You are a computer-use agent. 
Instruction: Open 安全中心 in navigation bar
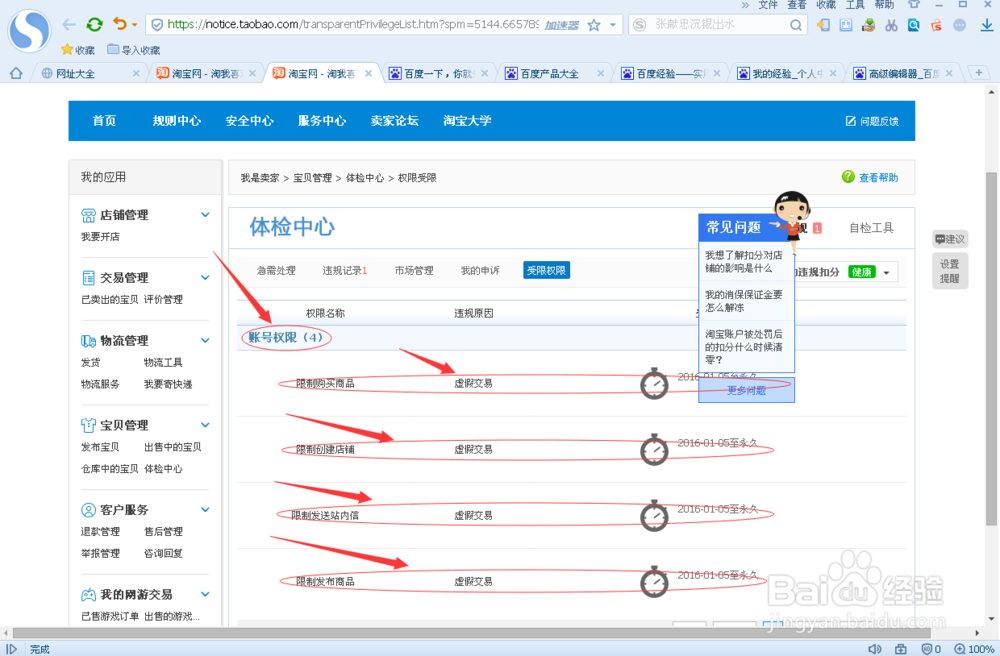coord(249,120)
